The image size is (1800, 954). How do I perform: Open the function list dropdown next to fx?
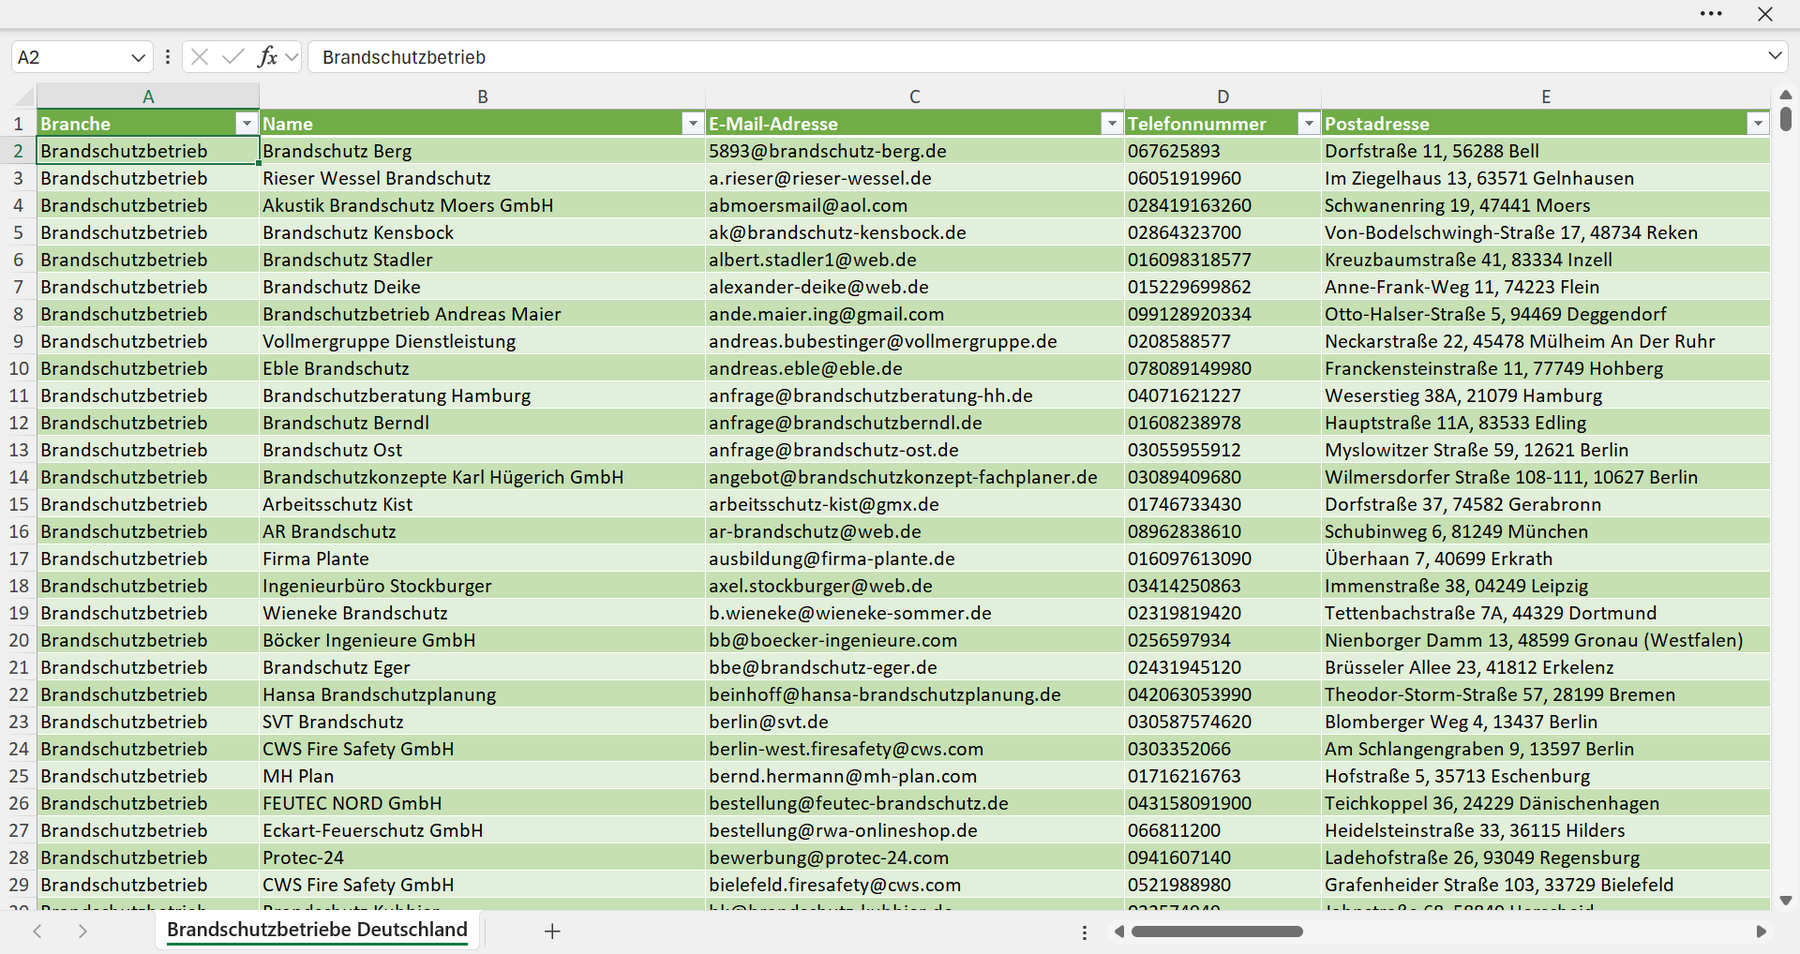click(291, 57)
